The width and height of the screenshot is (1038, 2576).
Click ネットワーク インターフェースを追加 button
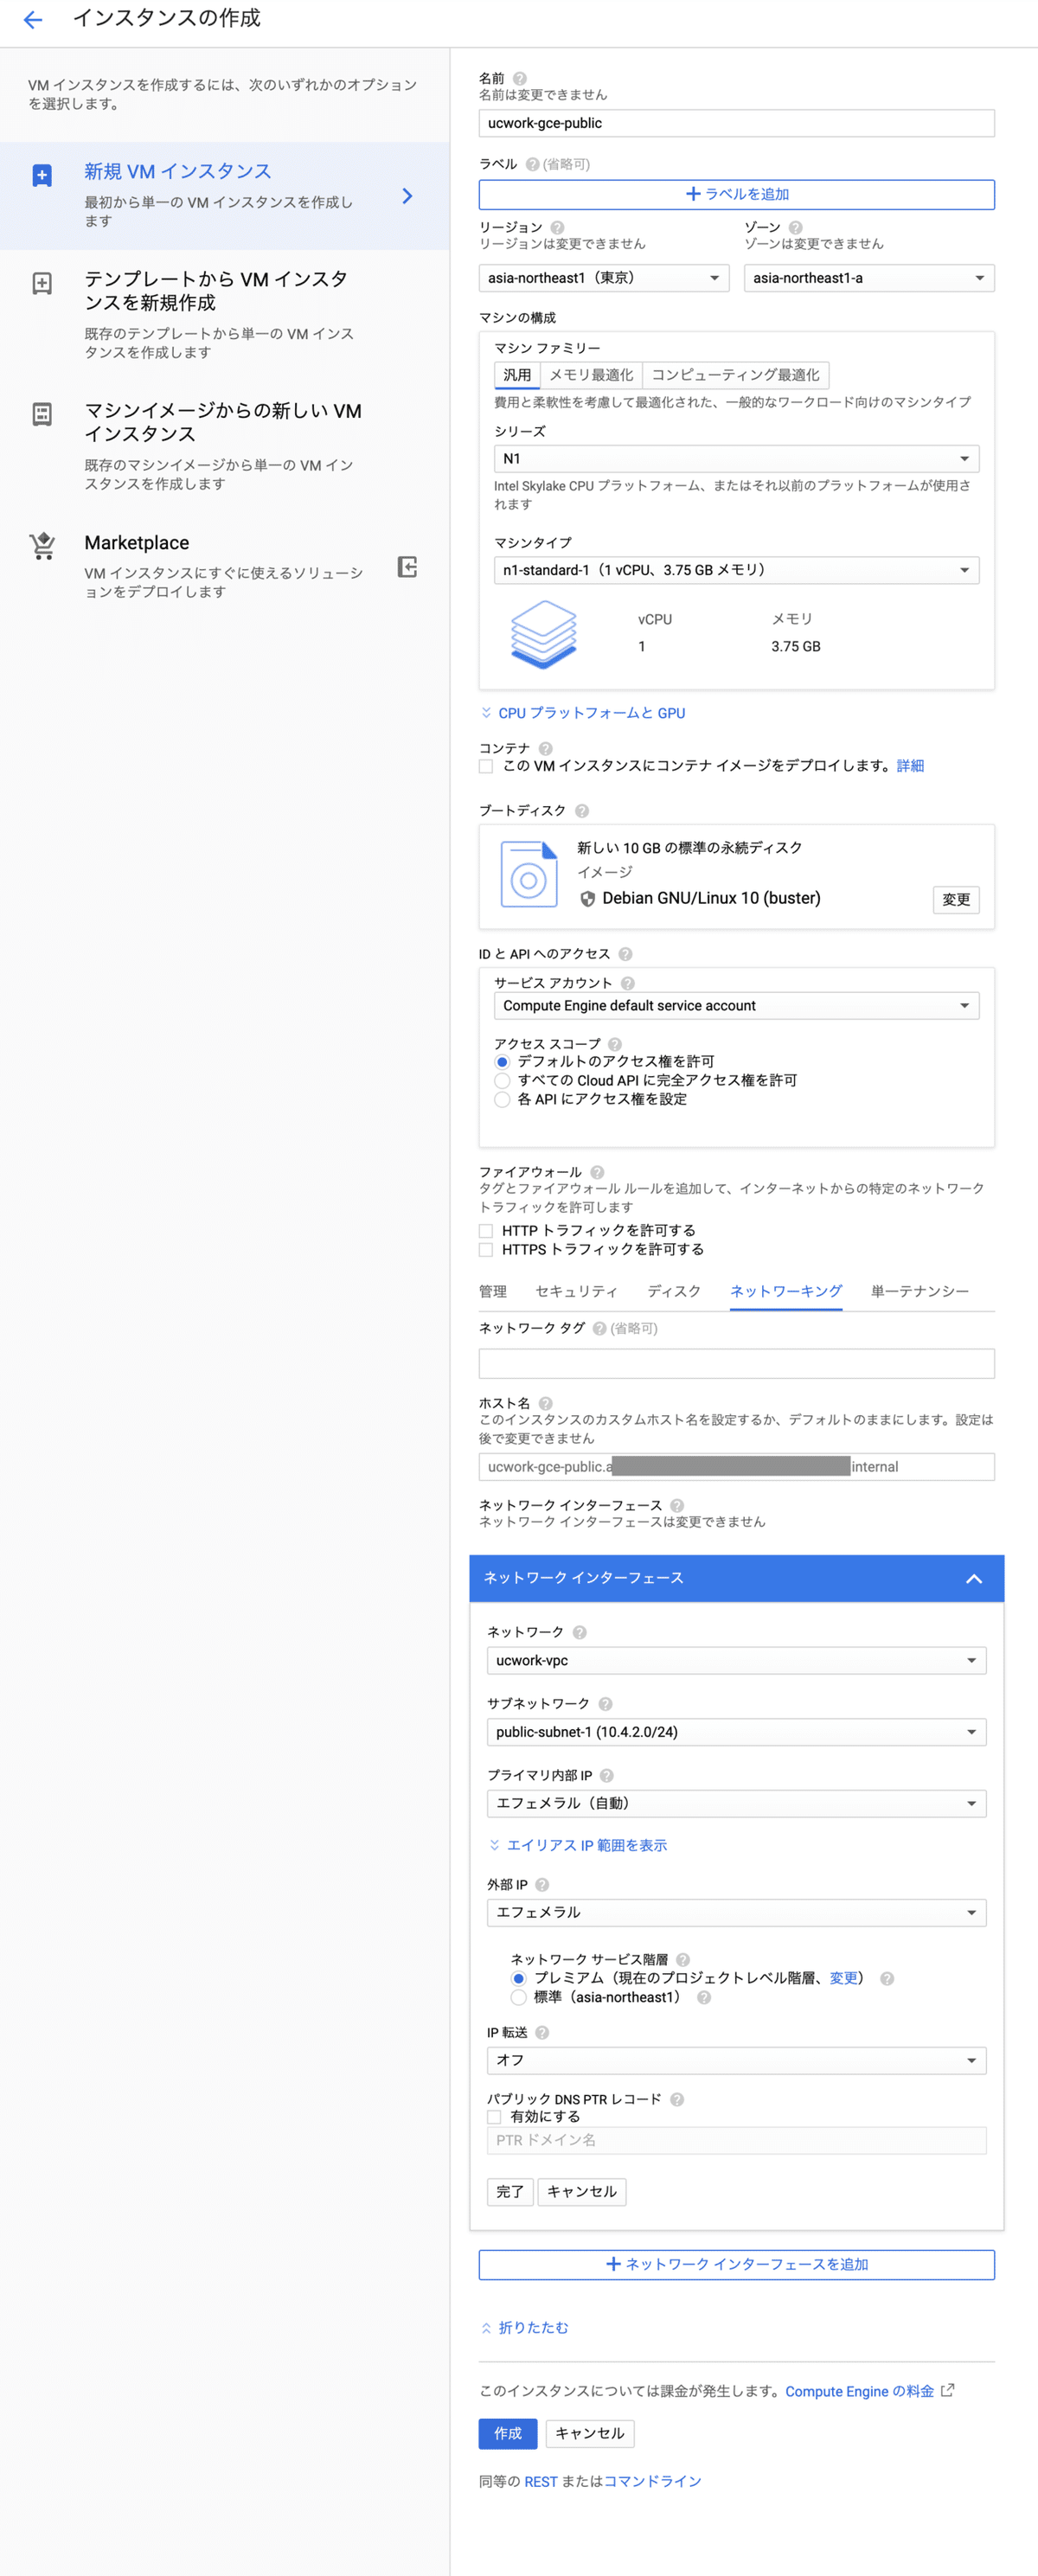click(736, 2265)
